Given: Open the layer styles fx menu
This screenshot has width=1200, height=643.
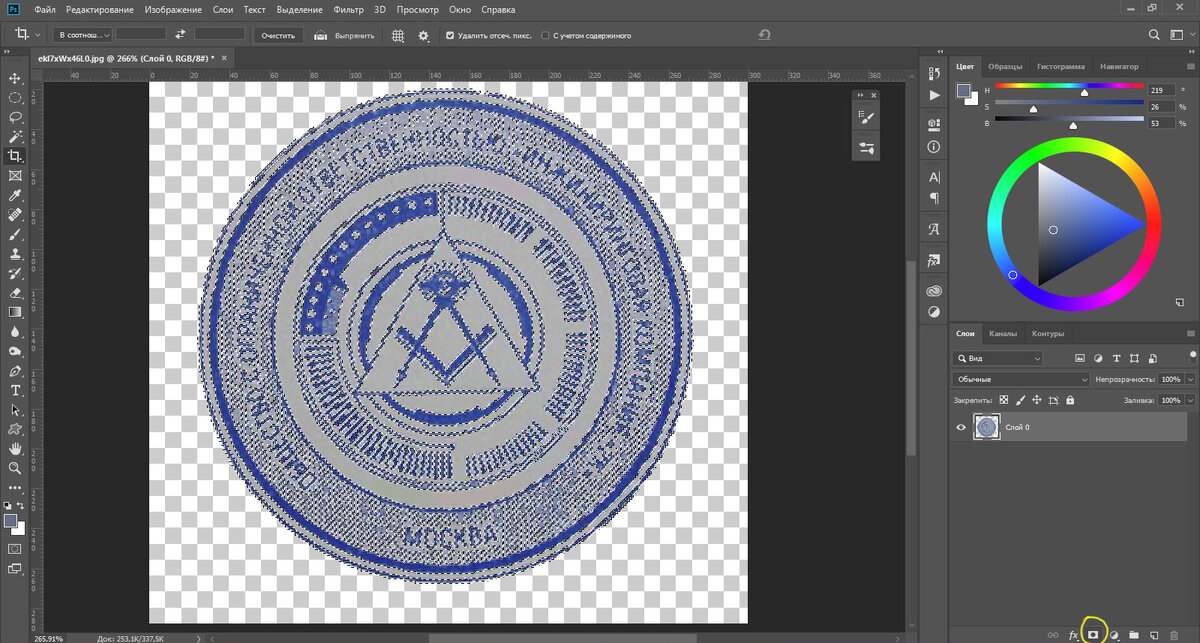Looking at the screenshot, I should click(1073, 634).
